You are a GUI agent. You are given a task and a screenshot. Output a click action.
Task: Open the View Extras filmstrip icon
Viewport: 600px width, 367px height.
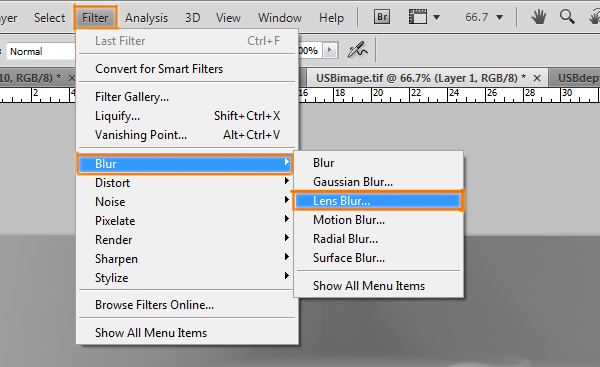(x=417, y=17)
